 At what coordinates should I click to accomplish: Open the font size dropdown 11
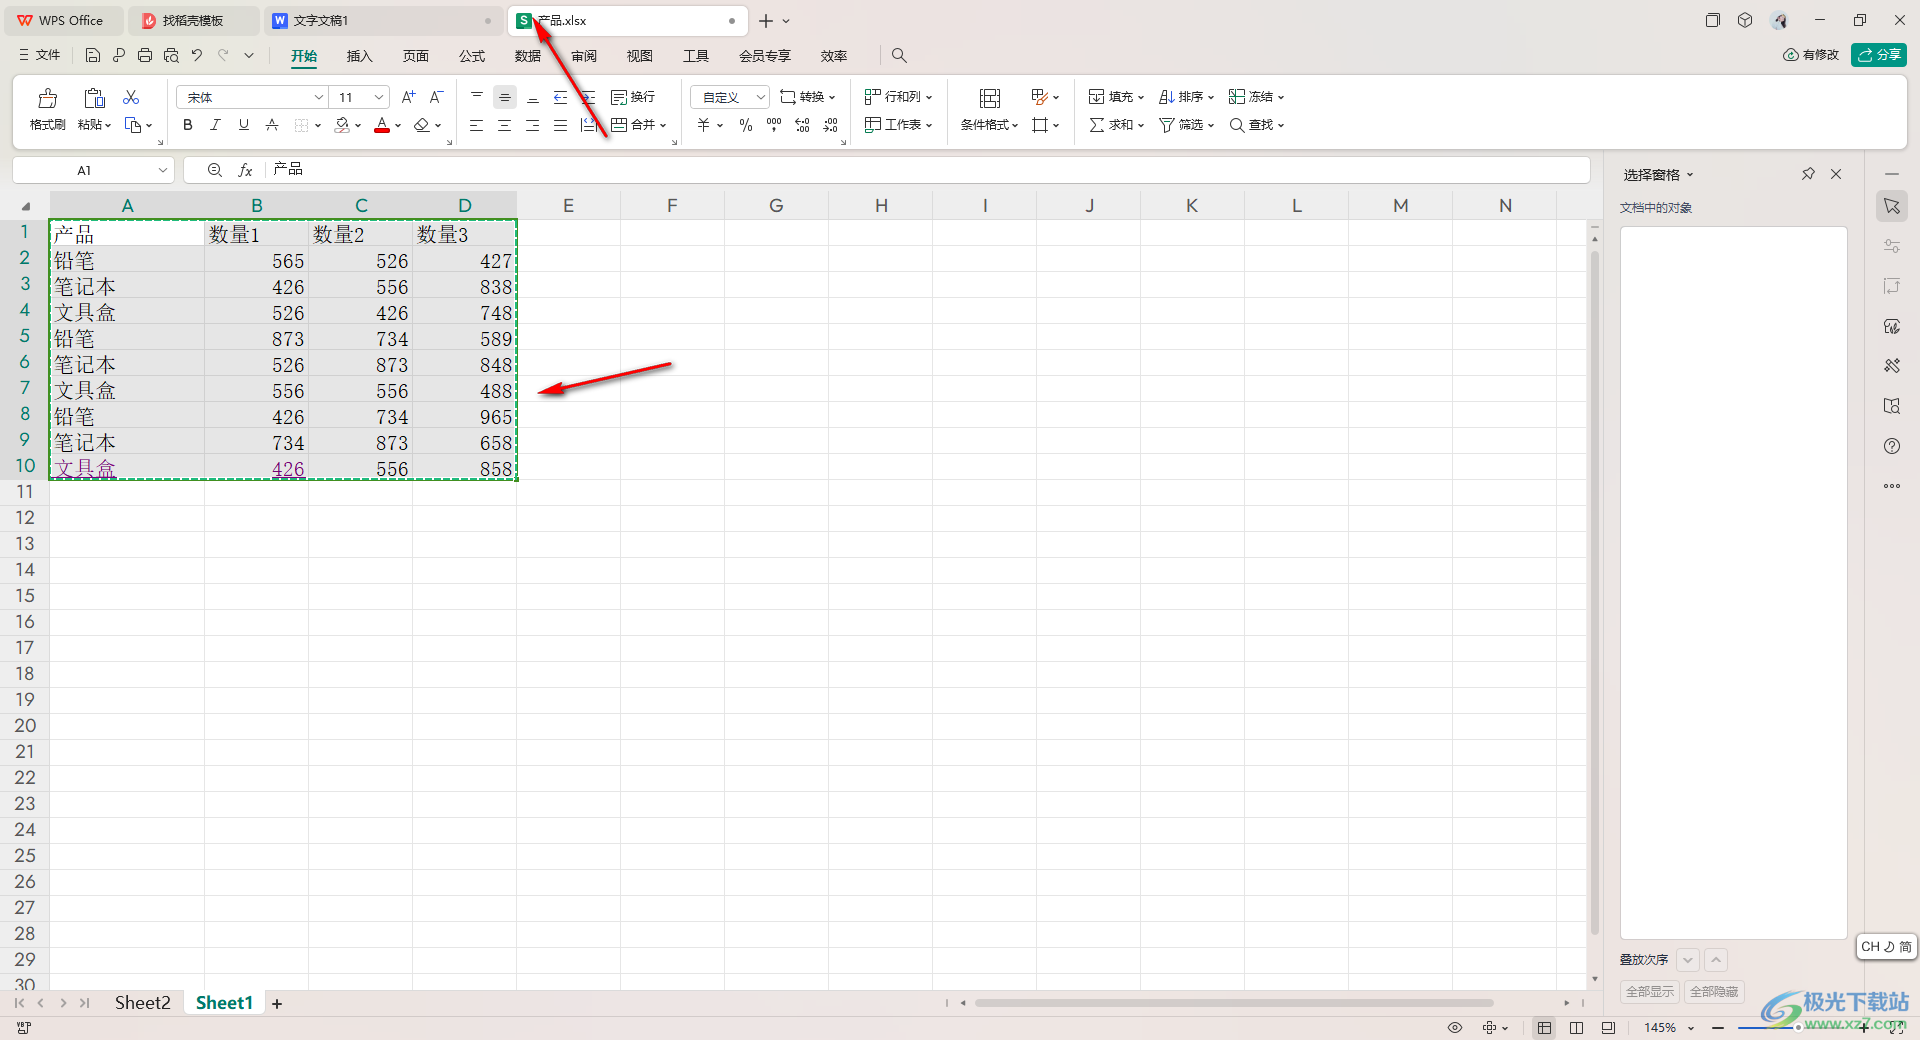click(x=379, y=97)
